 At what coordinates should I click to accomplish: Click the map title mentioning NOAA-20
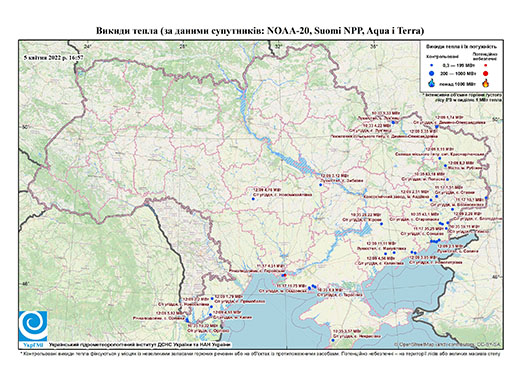[x=260, y=31]
